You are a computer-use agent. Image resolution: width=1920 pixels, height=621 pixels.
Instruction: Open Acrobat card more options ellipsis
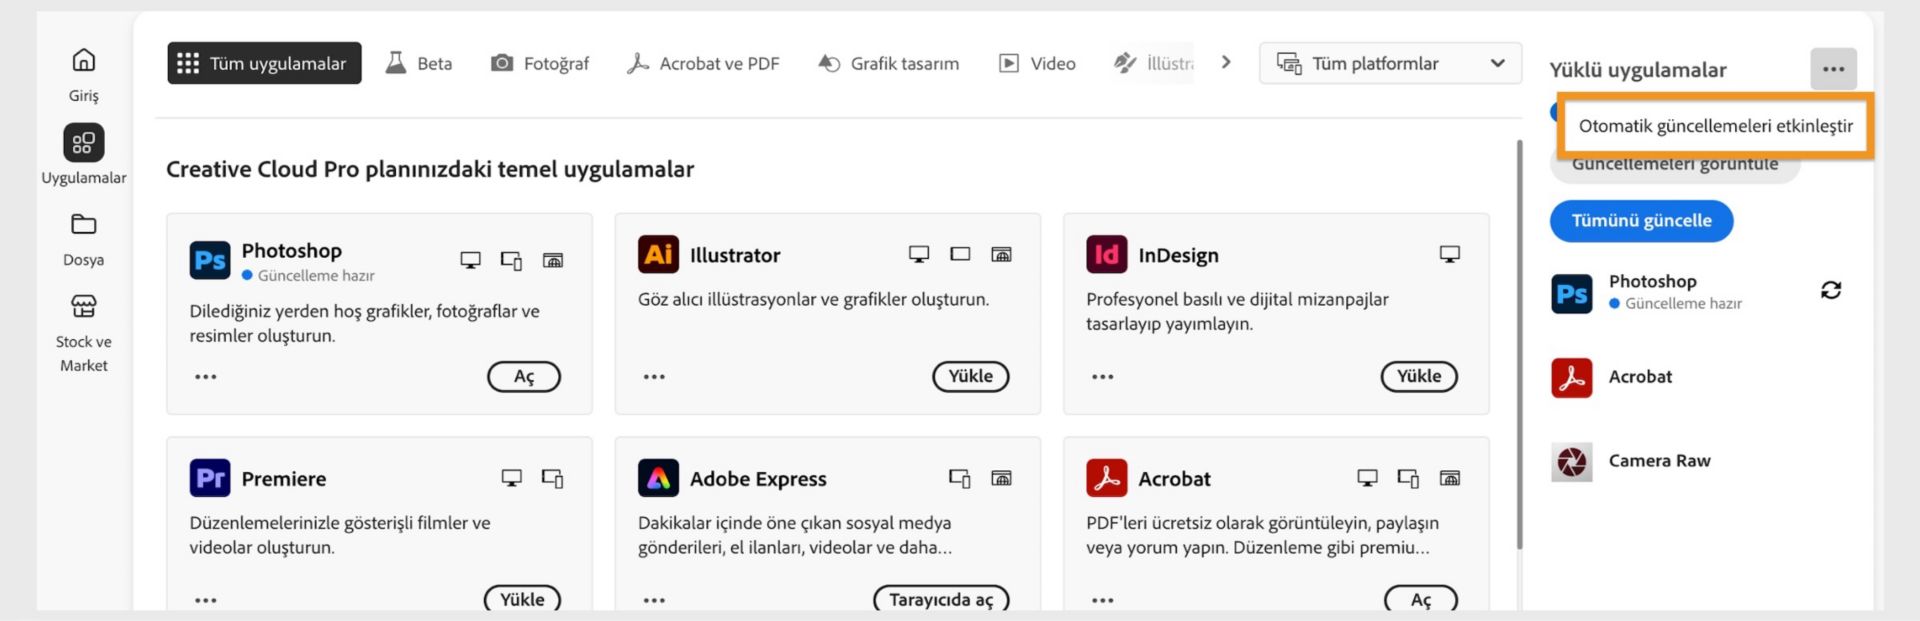point(1102,600)
